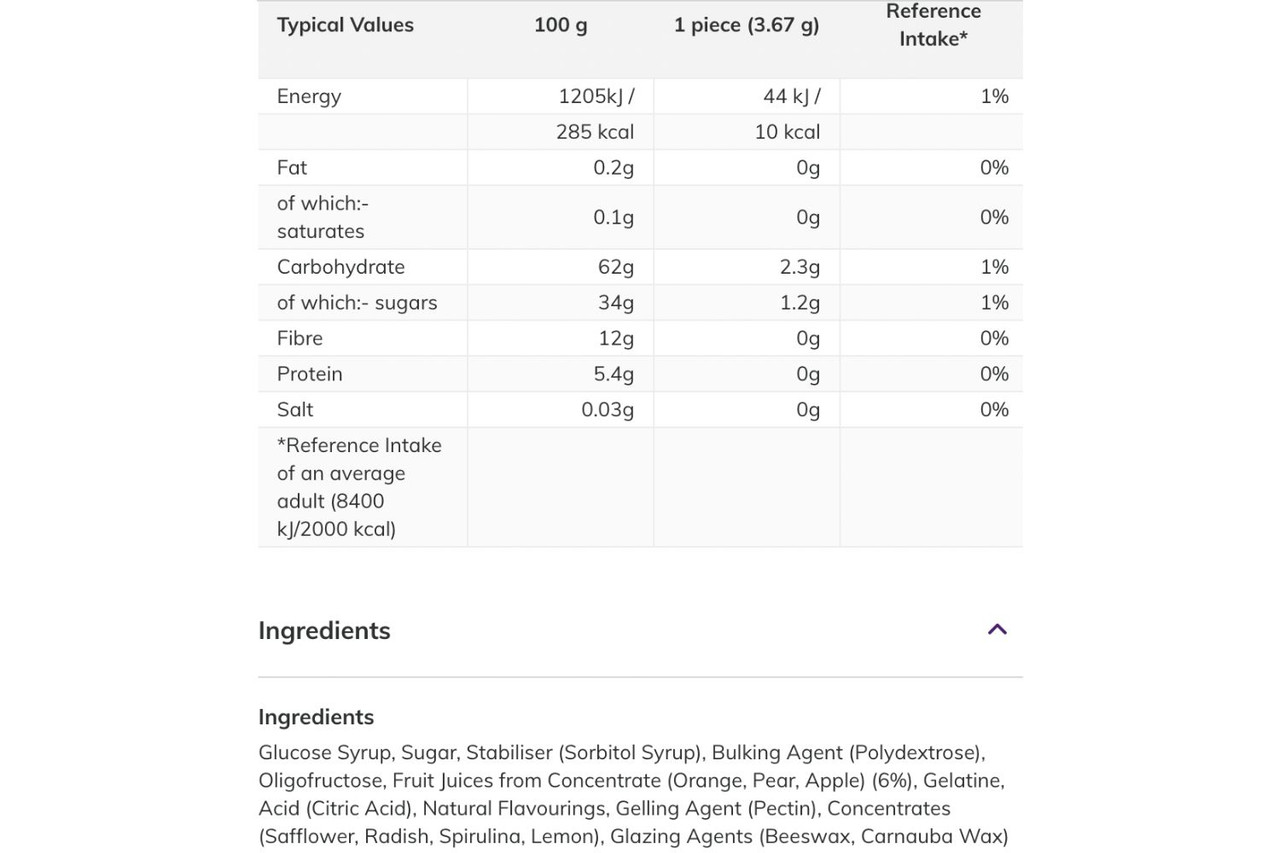This screenshot has width=1280, height=853.
Task: Click the Reference Intake* column header
Action: (933, 25)
